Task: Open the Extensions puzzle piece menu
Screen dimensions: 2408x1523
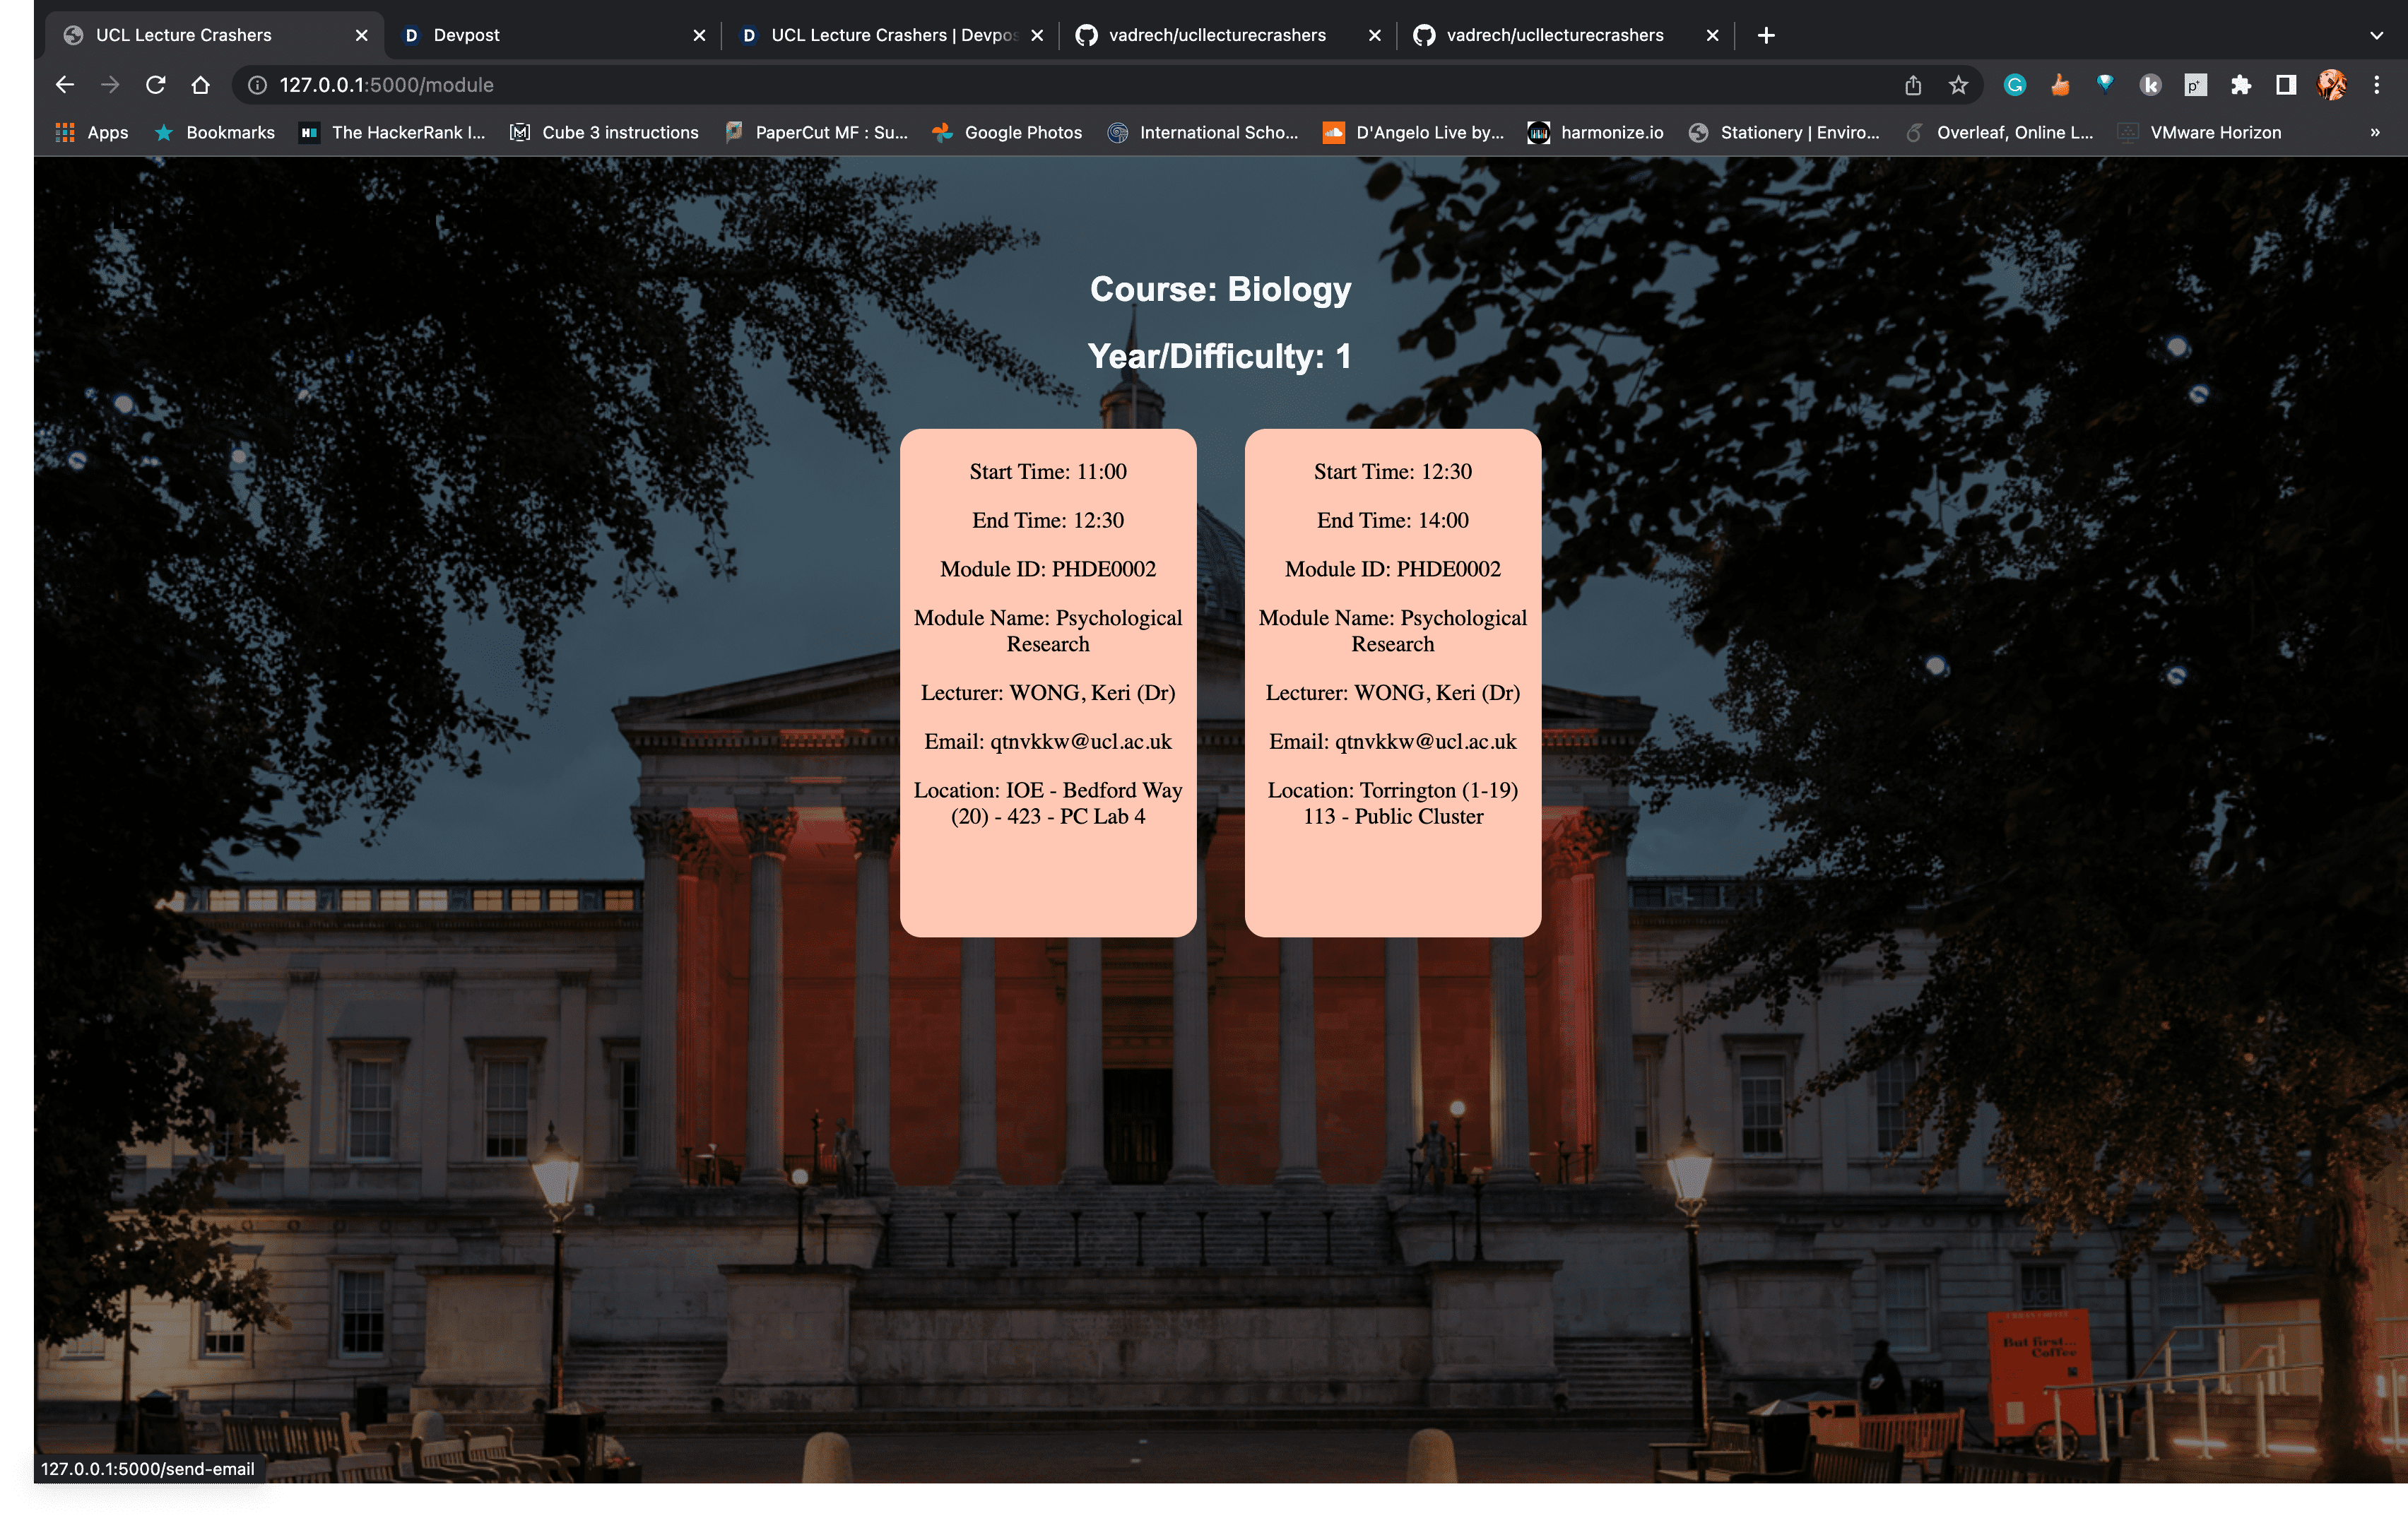Action: [x=2240, y=85]
